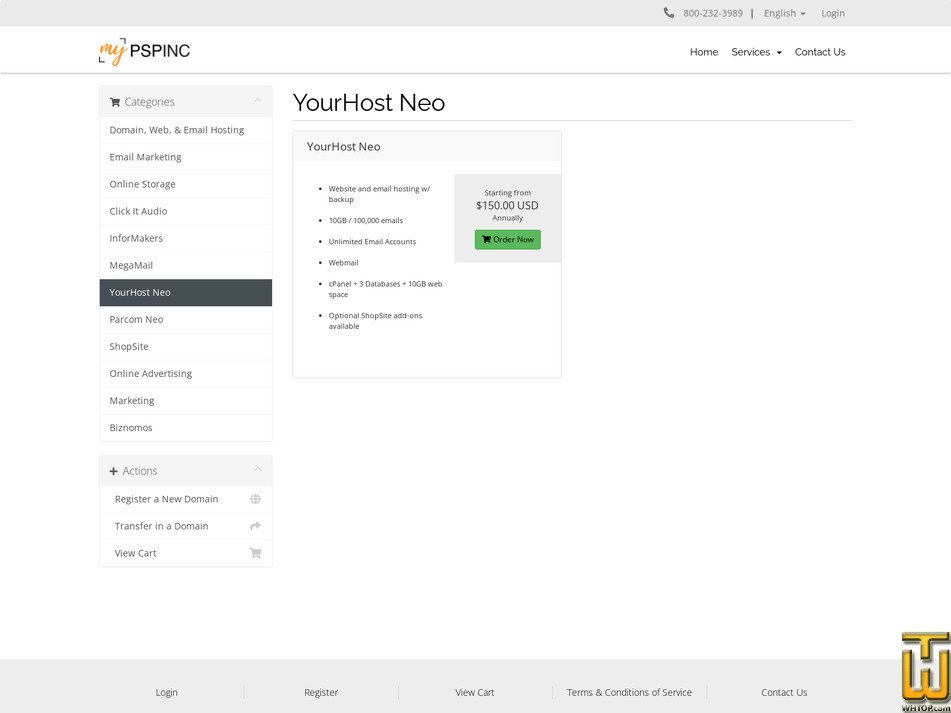Open Biznomos category
The height and width of the screenshot is (713, 951).
pos(186,427)
